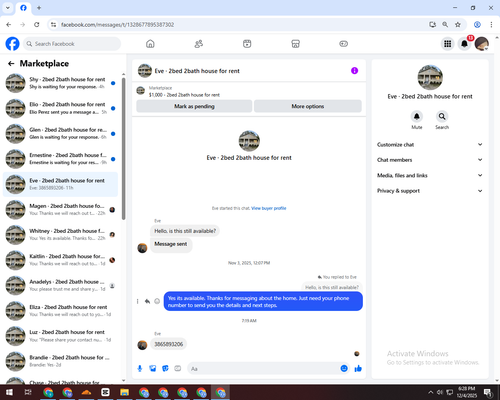Expand Customize chat section

click(x=430, y=144)
